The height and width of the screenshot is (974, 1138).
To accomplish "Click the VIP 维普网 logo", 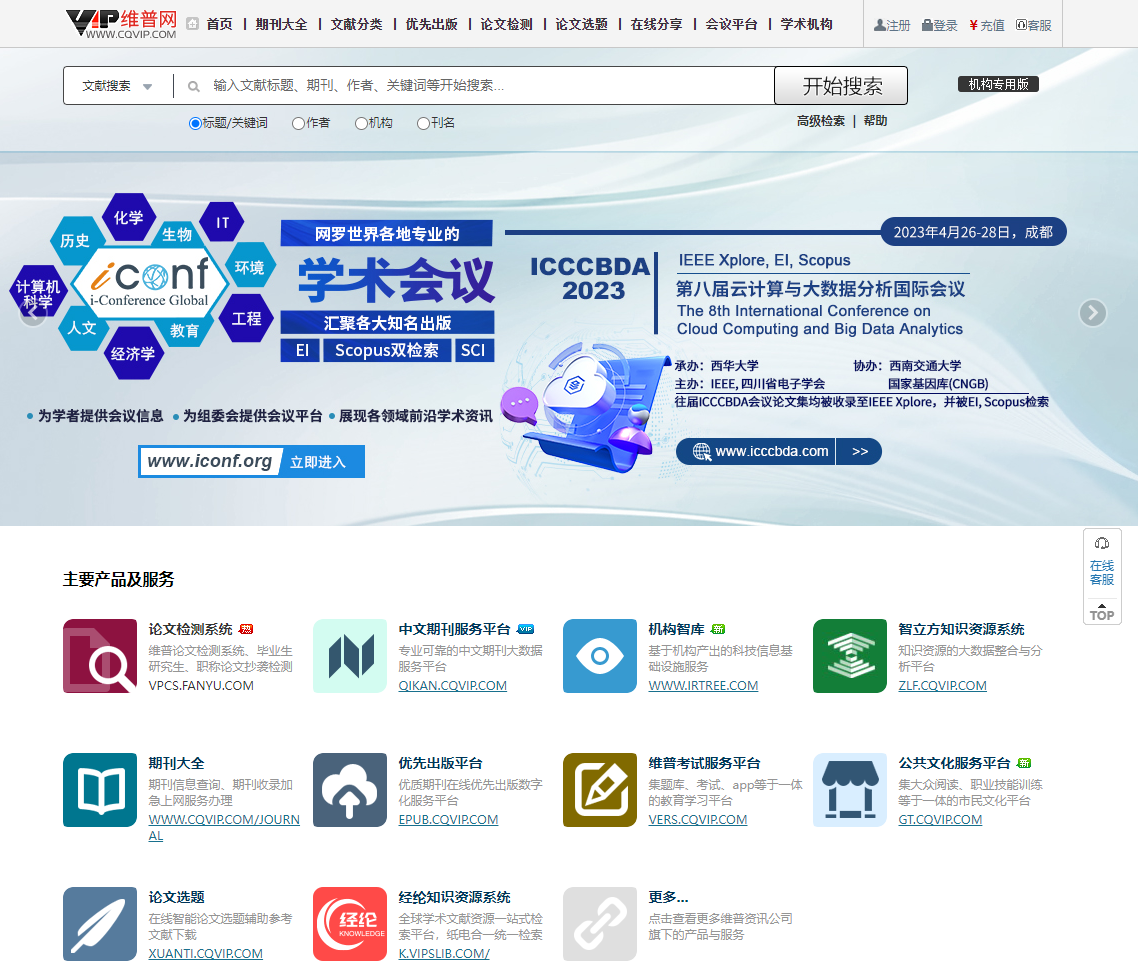I will coord(121,23).
